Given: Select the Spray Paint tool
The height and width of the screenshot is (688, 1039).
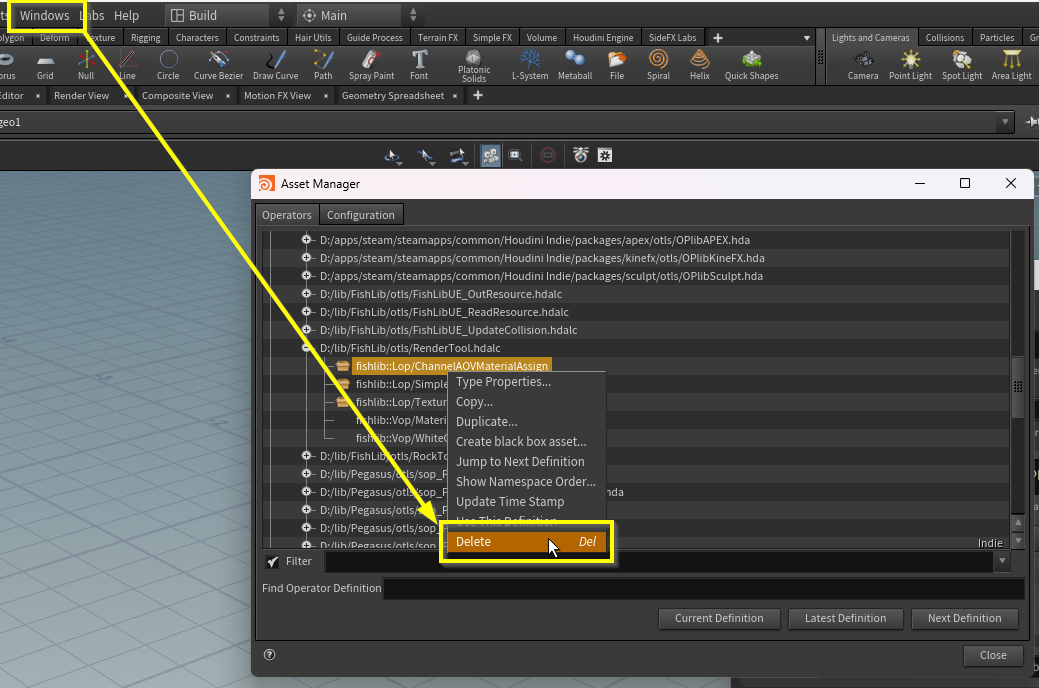Looking at the screenshot, I should [372, 65].
